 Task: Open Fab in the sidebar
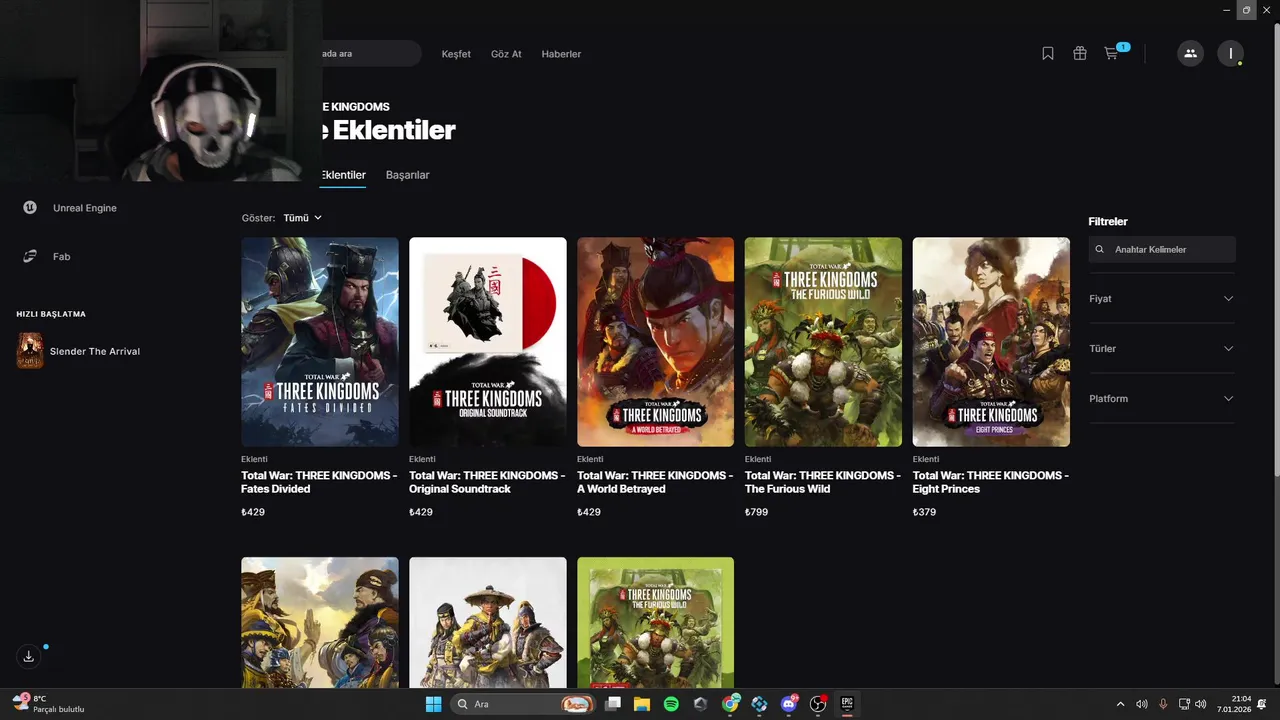[x=48, y=257]
